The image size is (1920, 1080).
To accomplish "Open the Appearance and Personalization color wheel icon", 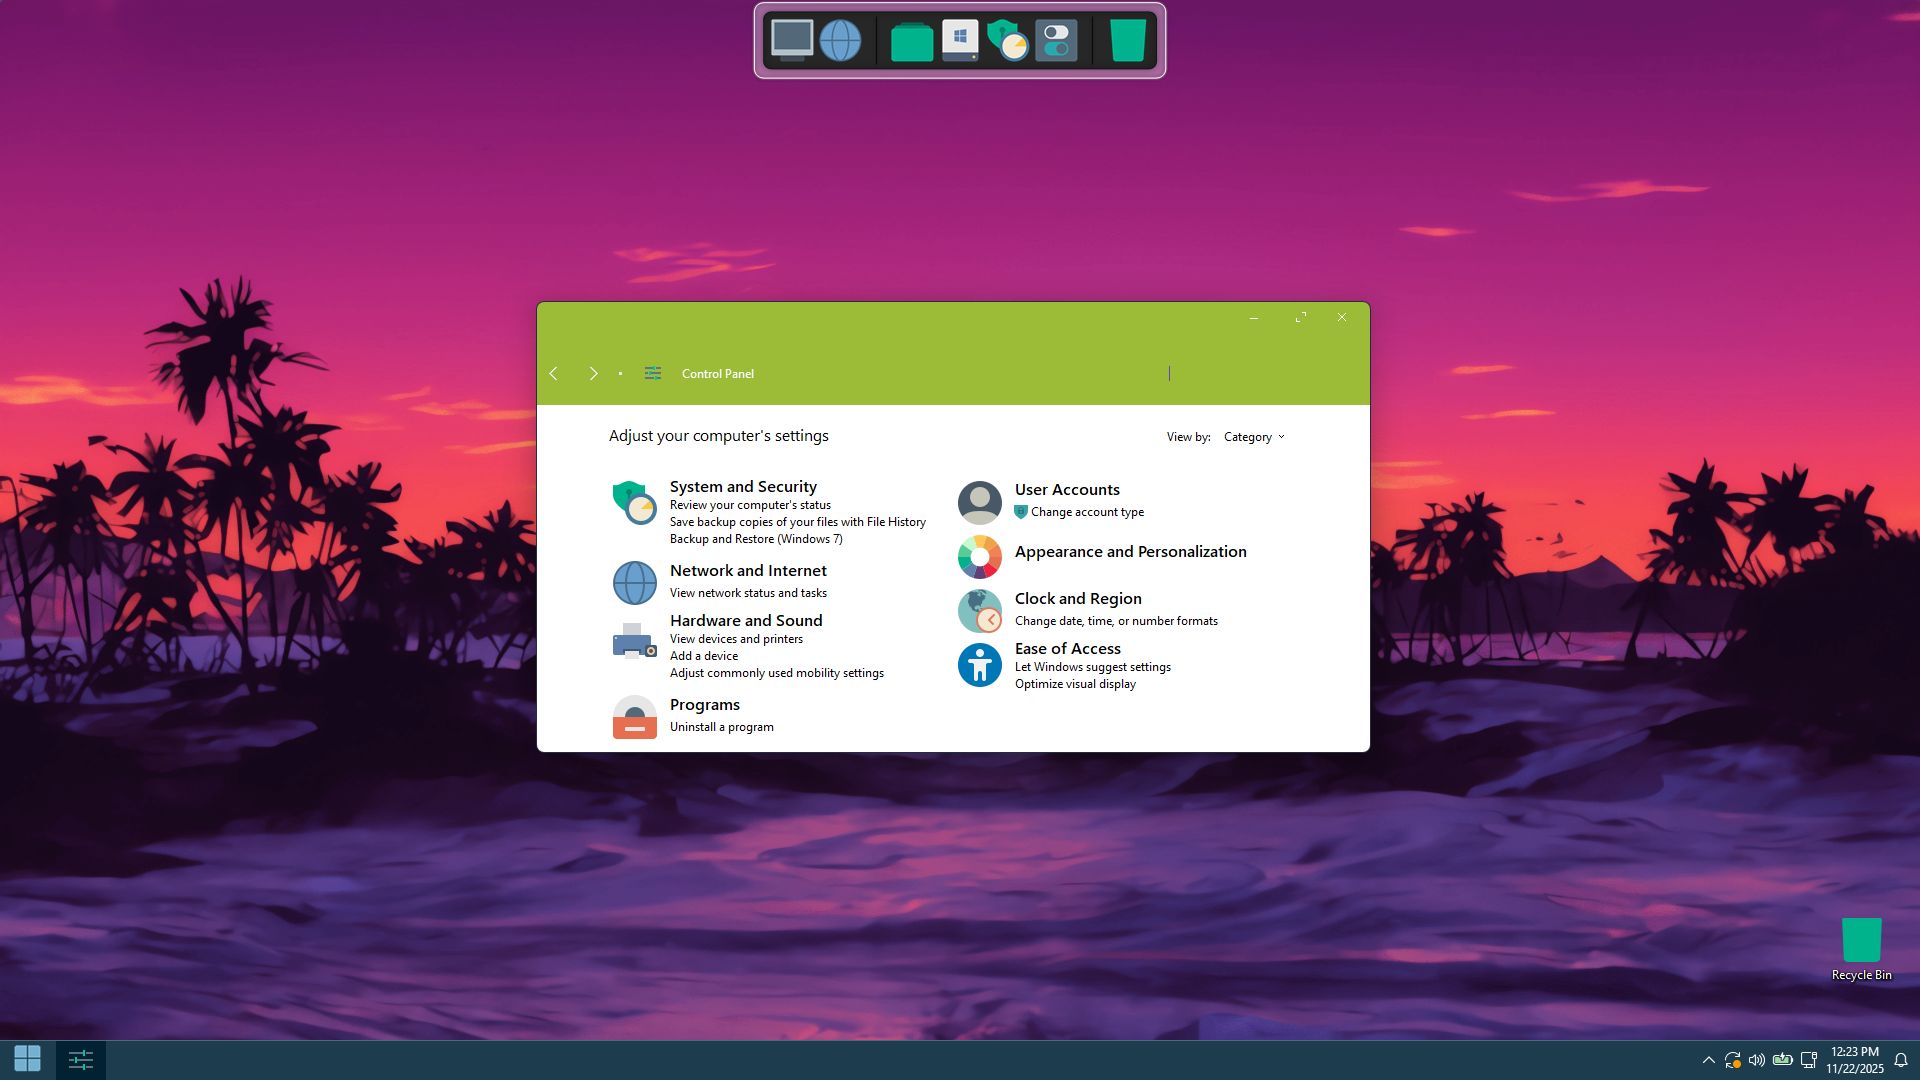I will click(x=979, y=557).
